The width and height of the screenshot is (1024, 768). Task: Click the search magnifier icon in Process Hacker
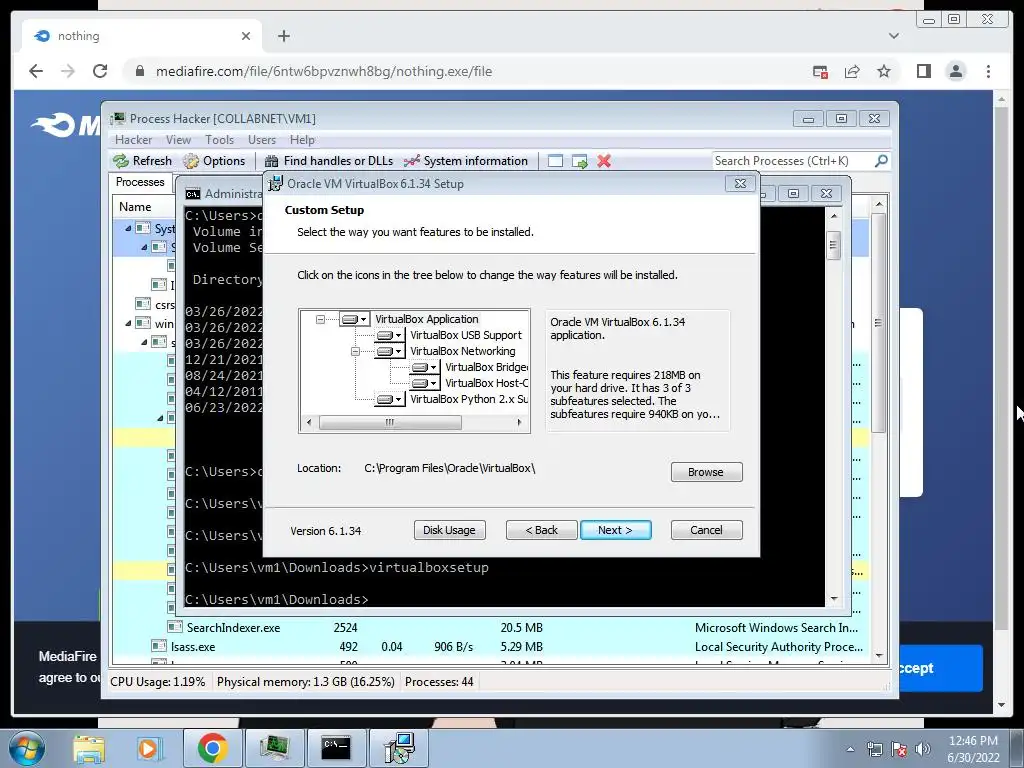(881, 161)
